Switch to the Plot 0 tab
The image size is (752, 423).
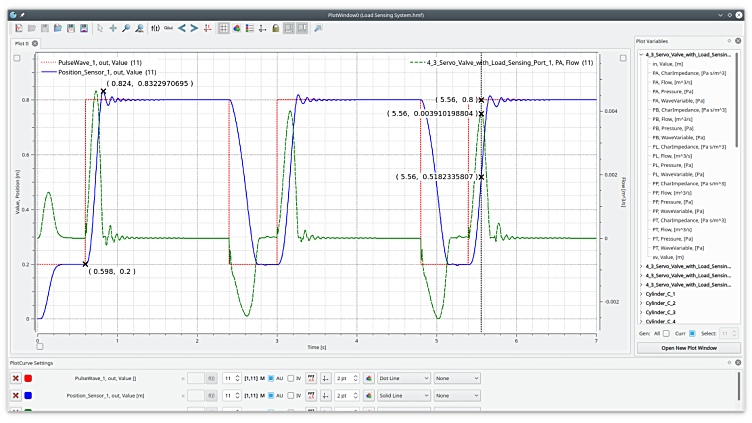(21, 44)
